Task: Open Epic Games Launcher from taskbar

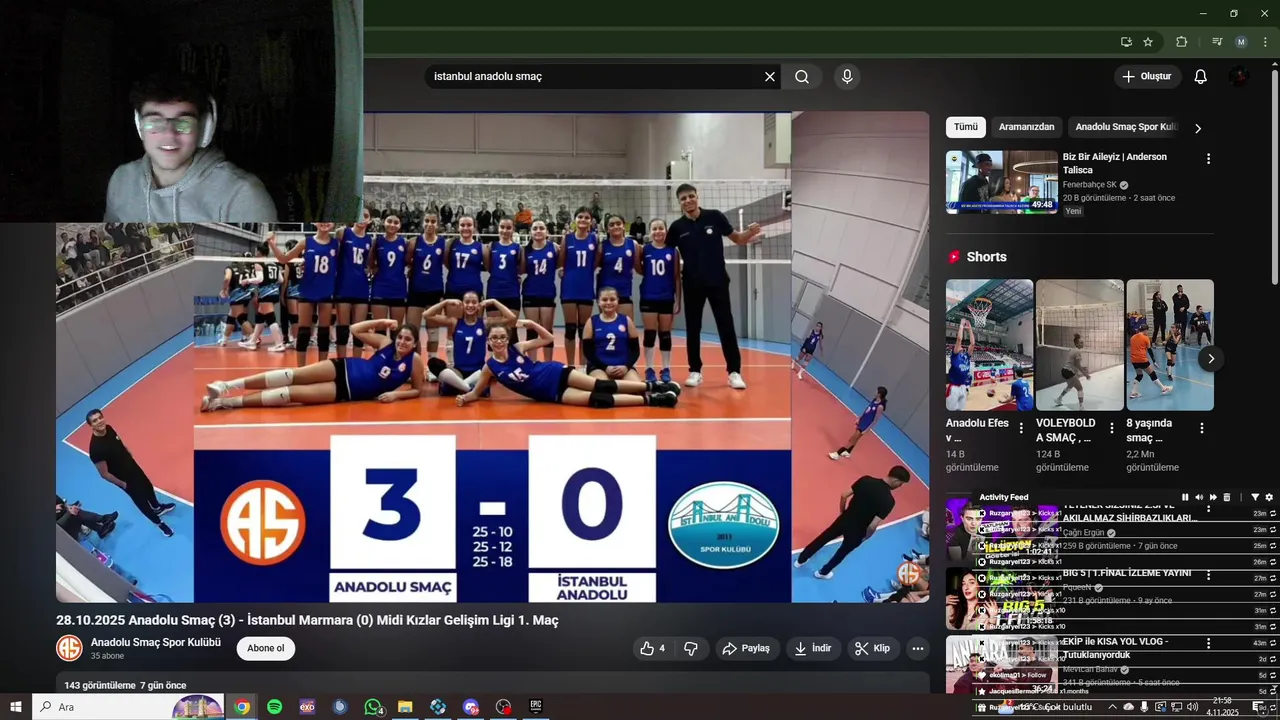Action: (x=536, y=707)
